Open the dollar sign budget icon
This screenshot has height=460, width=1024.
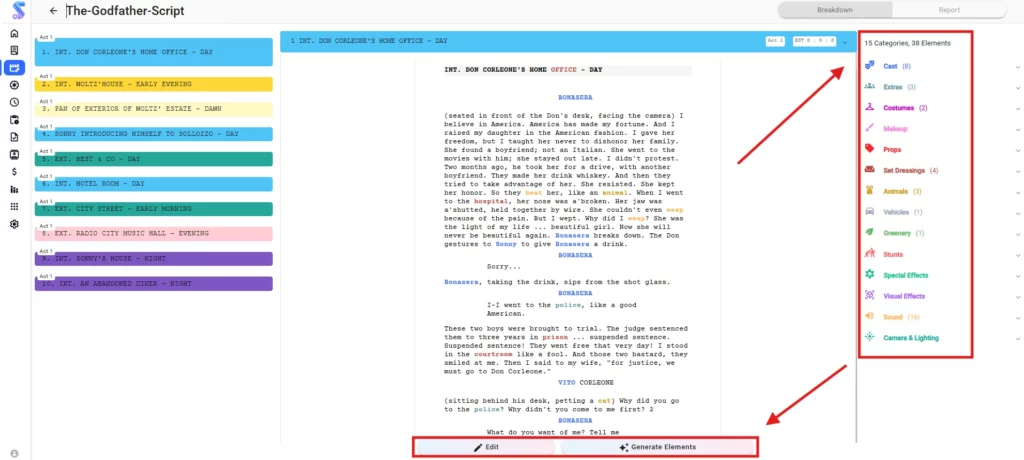(x=14, y=172)
